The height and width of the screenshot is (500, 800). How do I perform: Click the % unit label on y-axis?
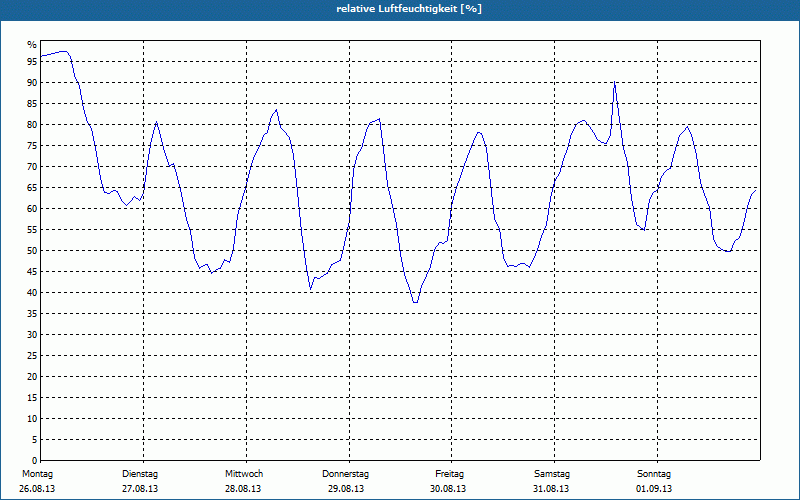(32, 45)
